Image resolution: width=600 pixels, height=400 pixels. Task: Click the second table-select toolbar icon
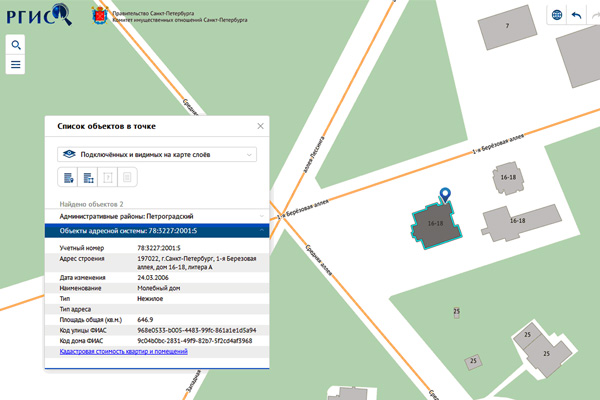[x=88, y=178]
